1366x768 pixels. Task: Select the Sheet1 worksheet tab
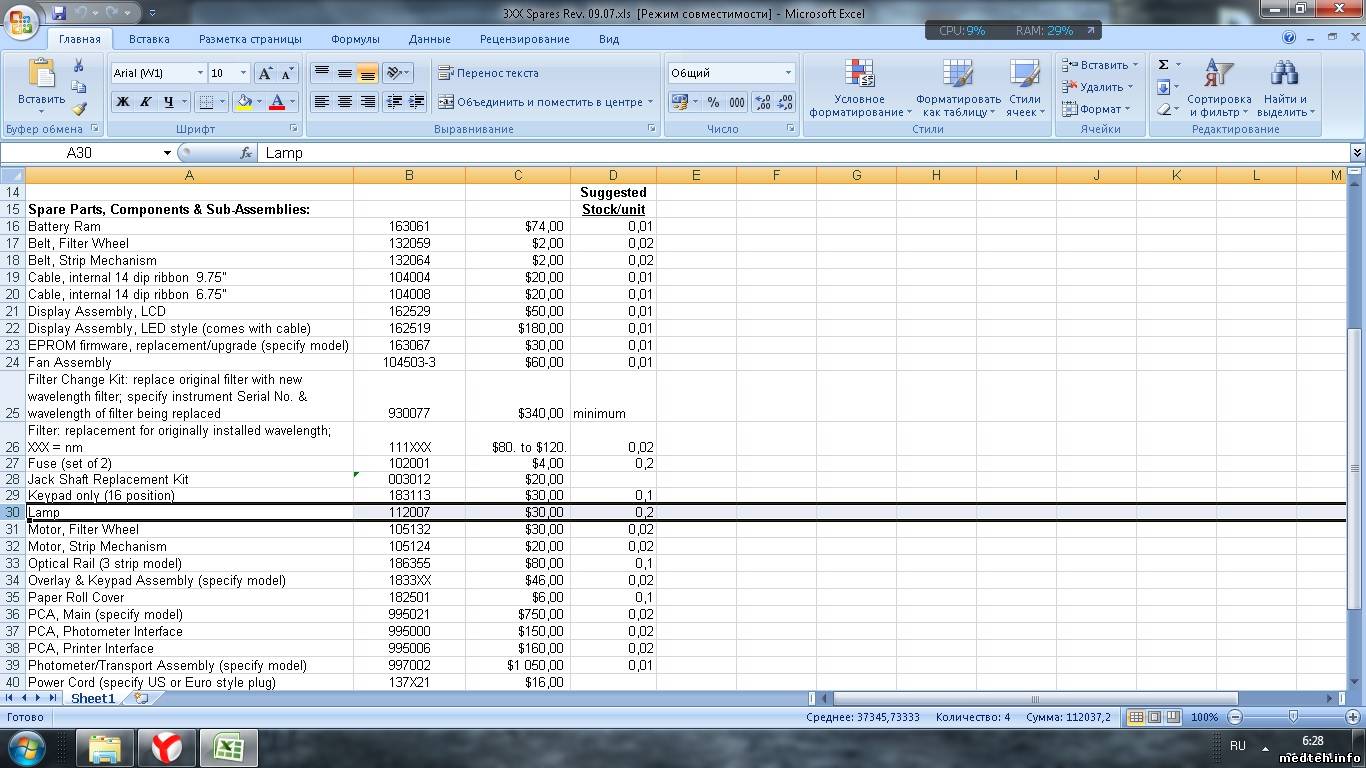93,698
